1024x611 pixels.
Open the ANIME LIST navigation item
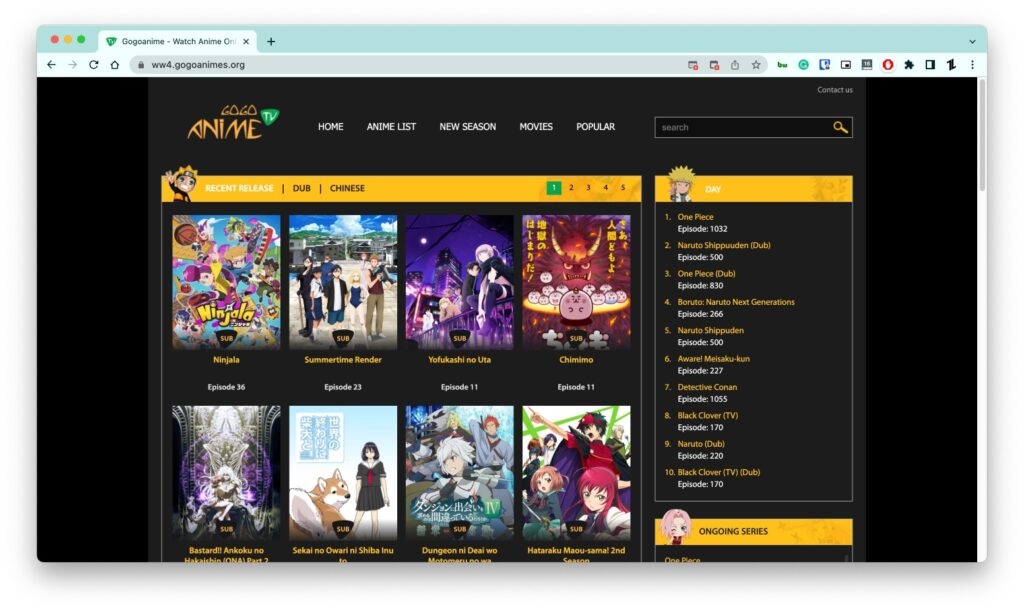pos(391,127)
